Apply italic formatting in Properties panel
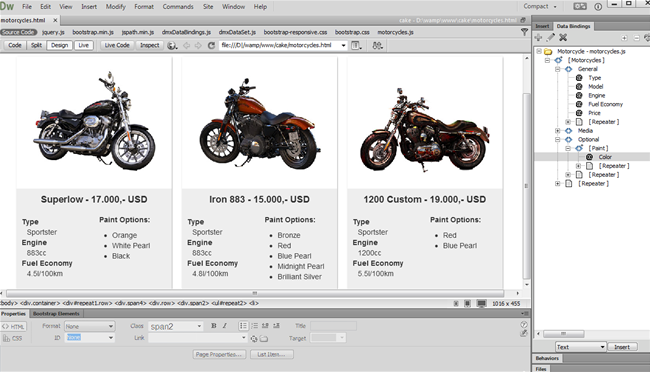 click(x=225, y=326)
